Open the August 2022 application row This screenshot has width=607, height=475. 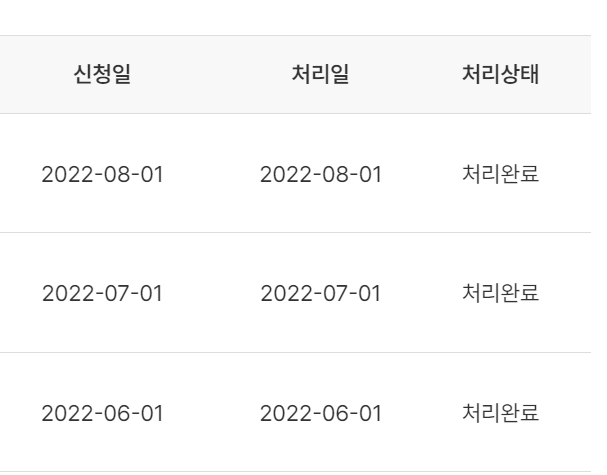(x=295, y=173)
